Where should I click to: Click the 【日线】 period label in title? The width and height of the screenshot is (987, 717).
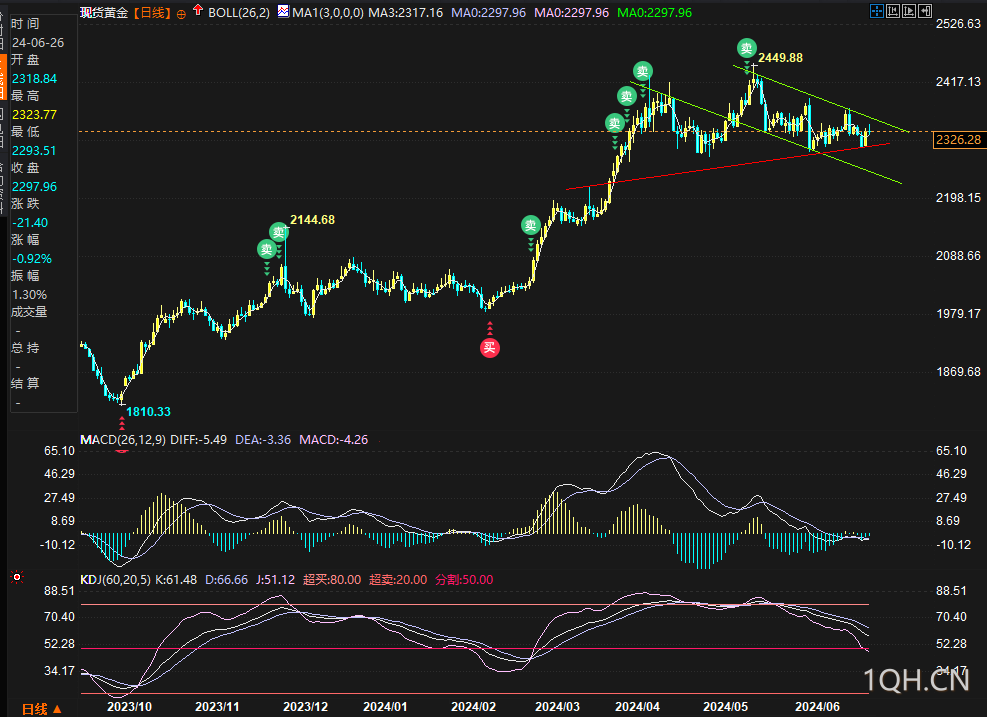(152, 13)
